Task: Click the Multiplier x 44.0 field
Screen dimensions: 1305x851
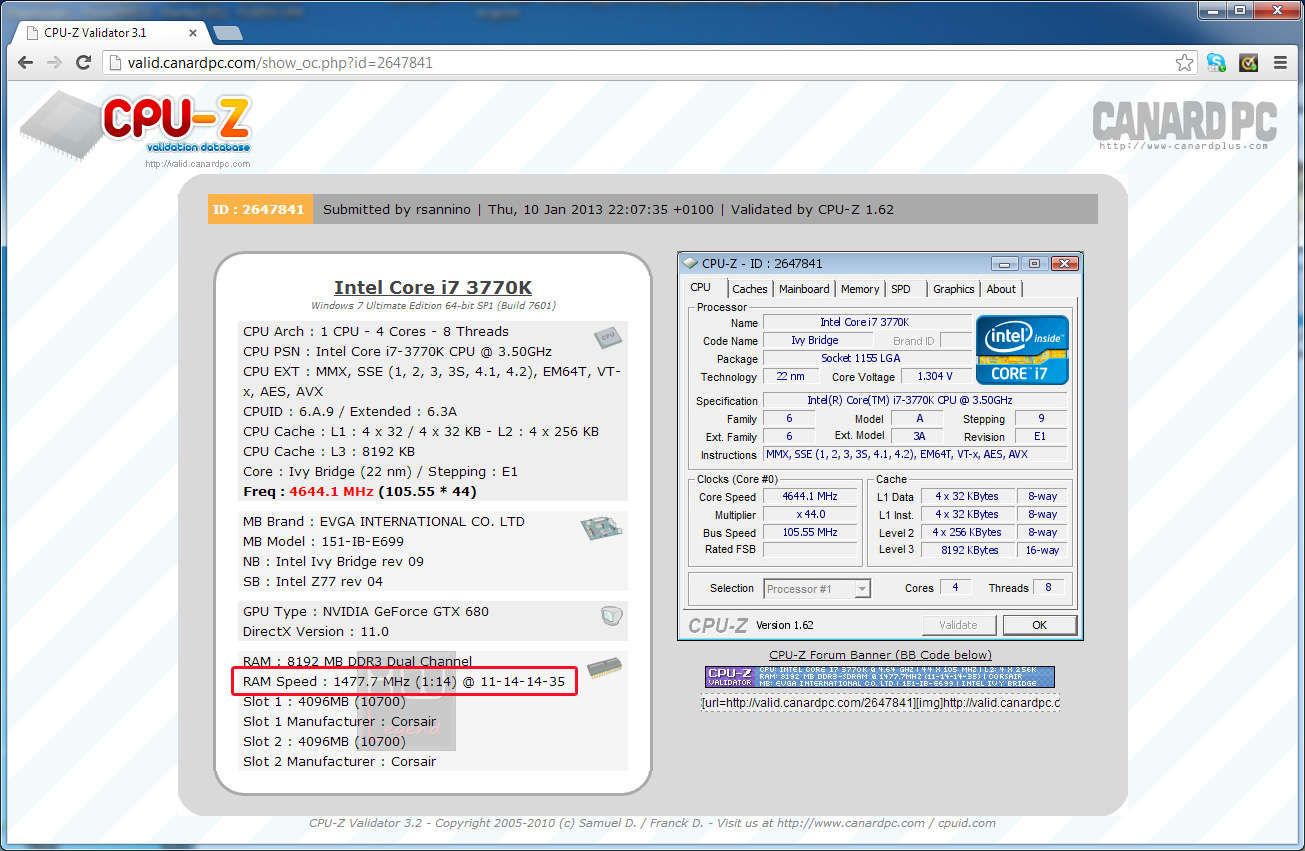Action: 810,515
